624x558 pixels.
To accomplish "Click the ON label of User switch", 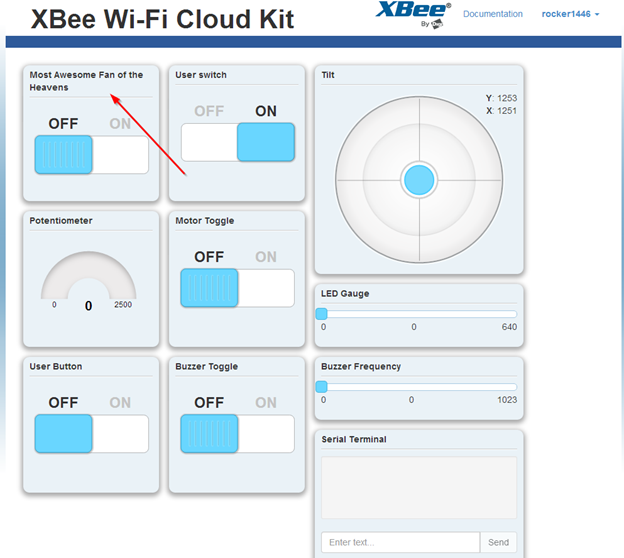I will tap(266, 111).
